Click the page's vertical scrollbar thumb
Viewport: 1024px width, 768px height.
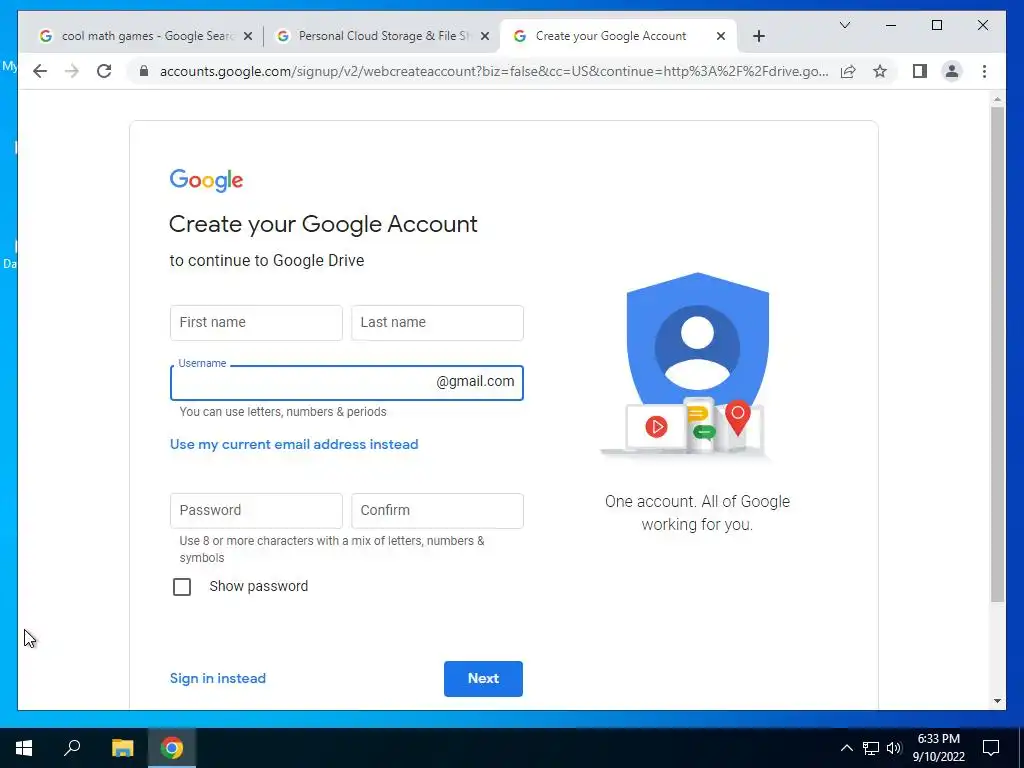click(x=997, y=354)
